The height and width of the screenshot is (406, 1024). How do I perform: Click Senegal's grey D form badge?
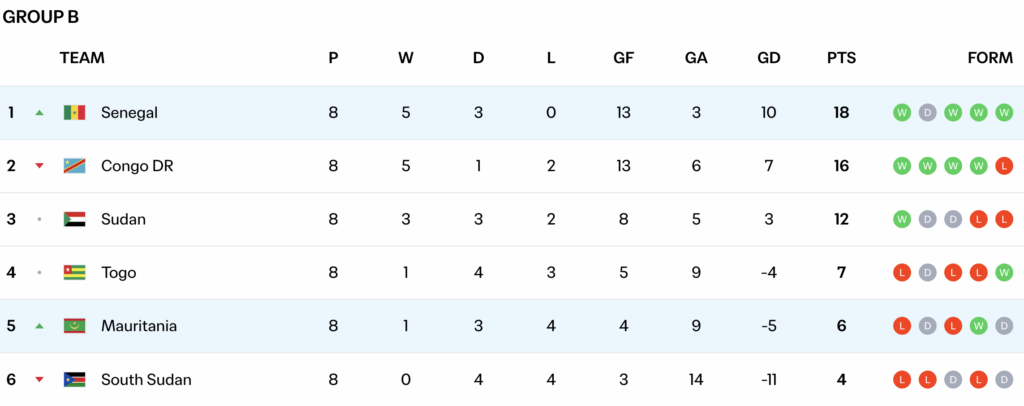[927, 113]
